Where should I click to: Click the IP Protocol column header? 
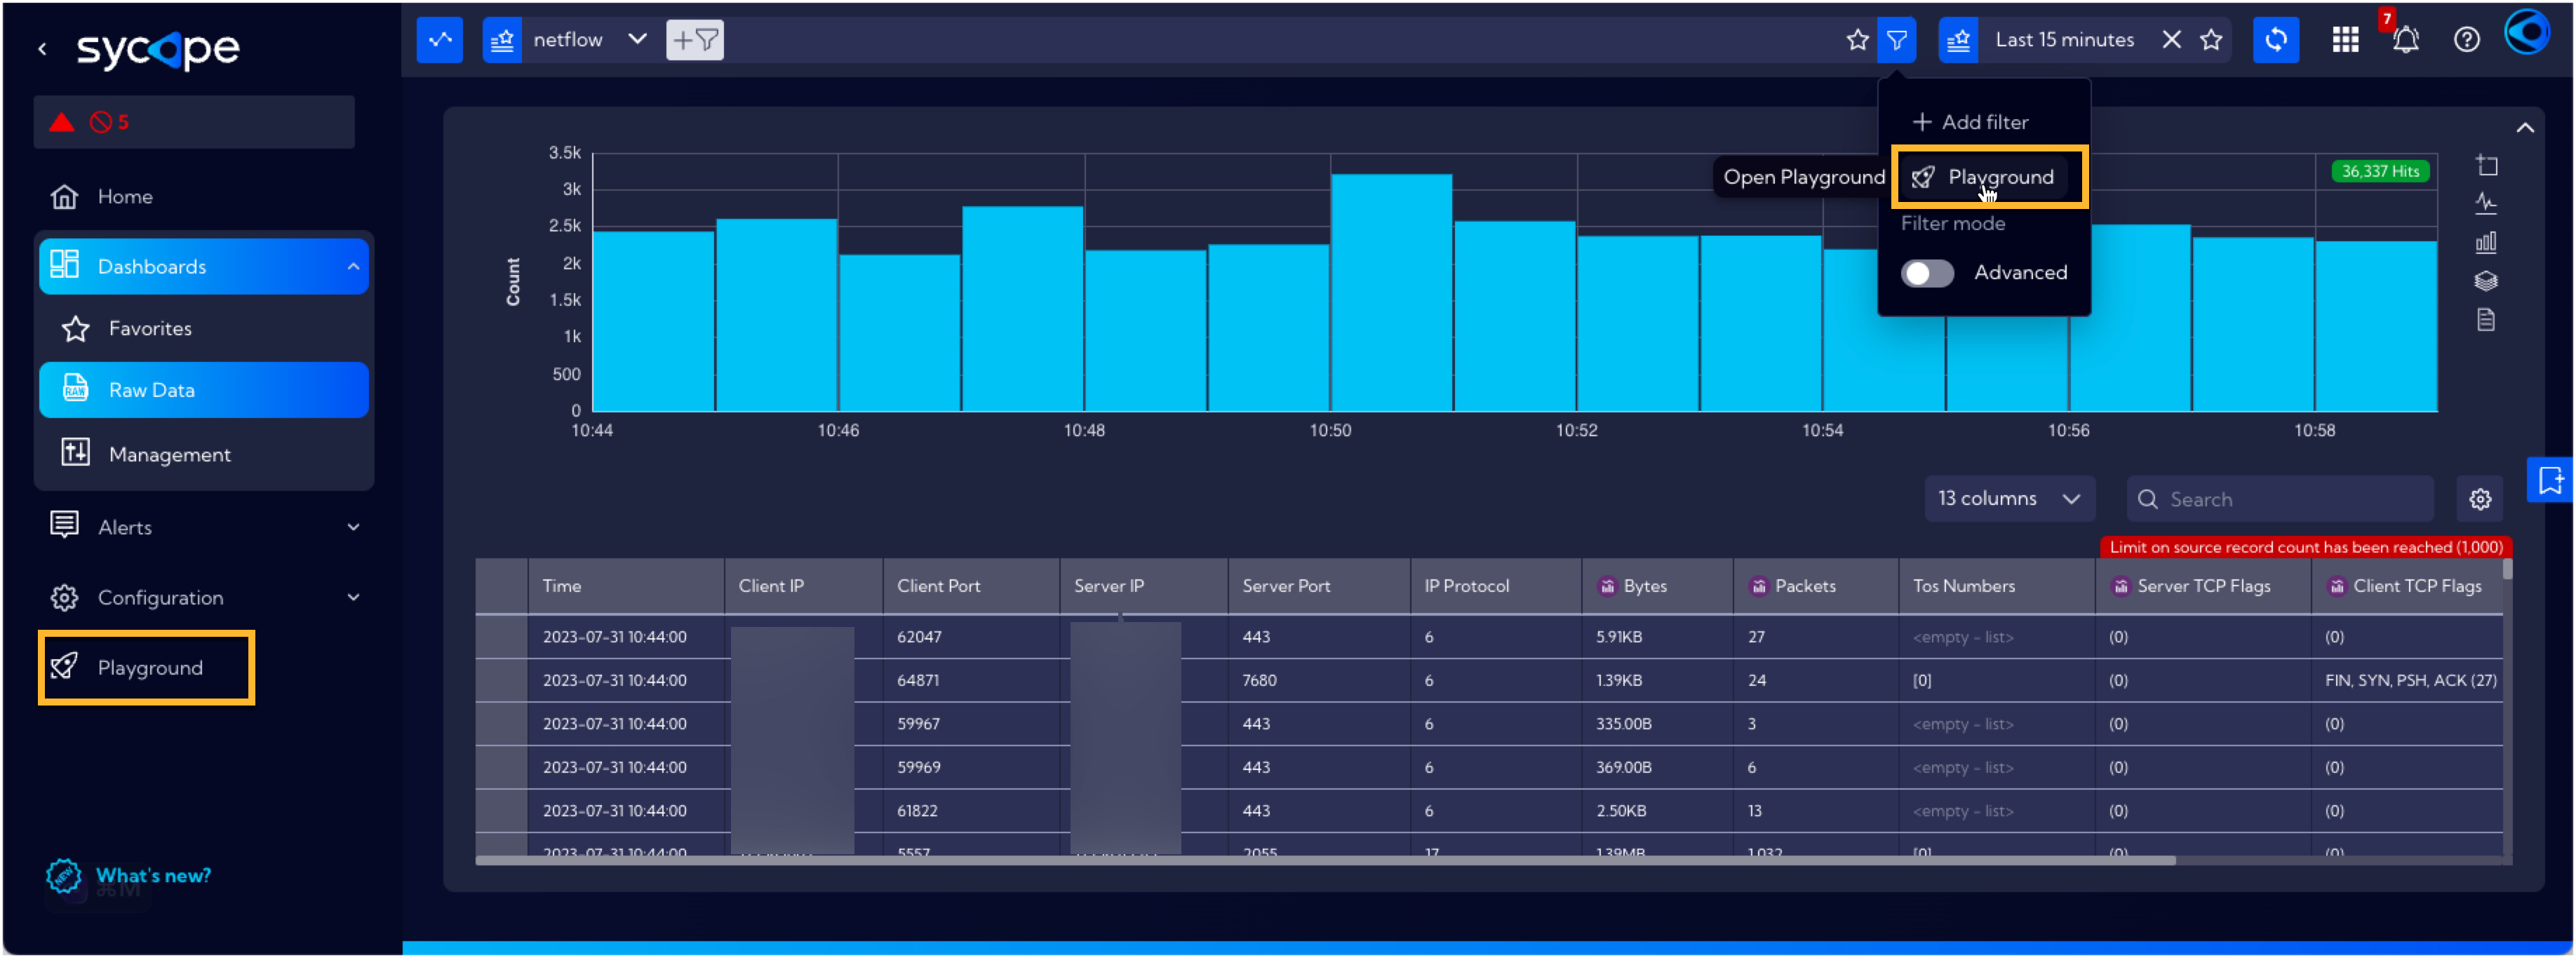click(1496, 586)
